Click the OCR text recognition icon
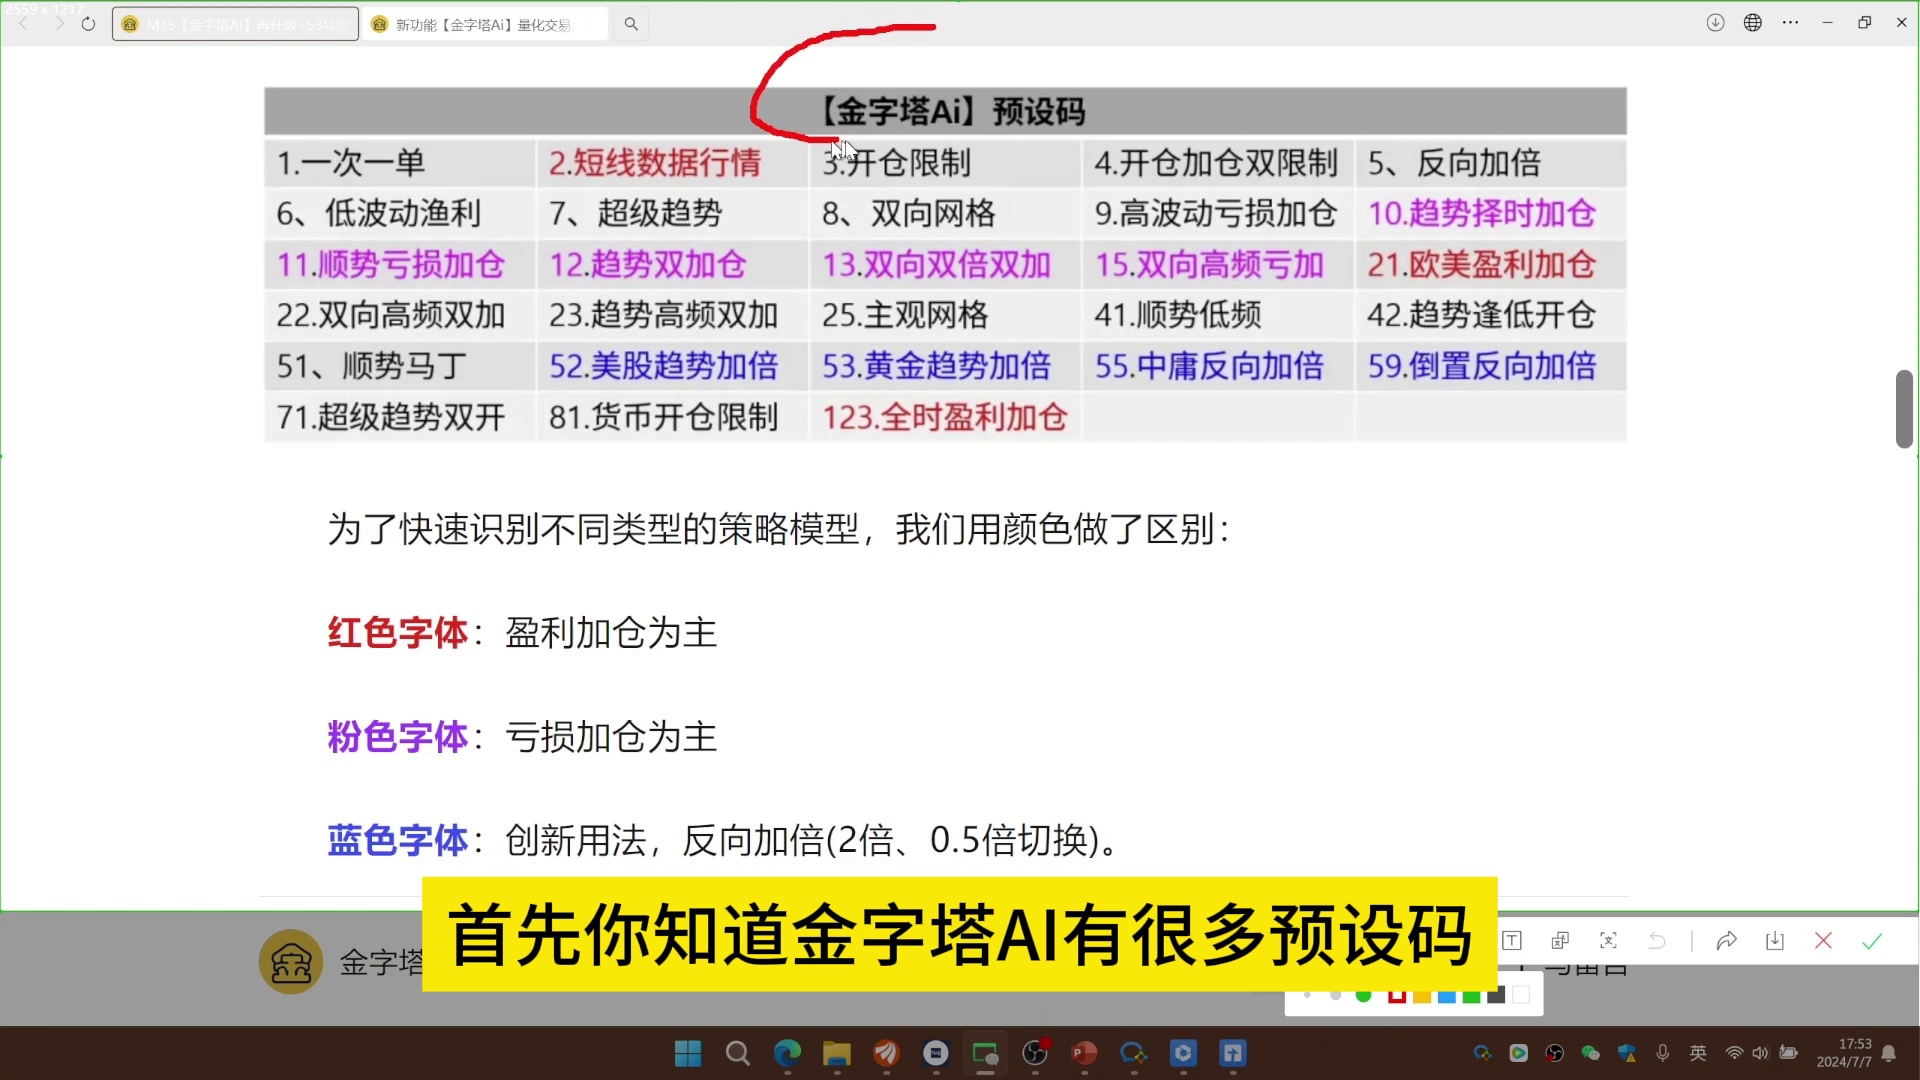The height and width of the screenshot is (1080, 1920). point(1608,941)
